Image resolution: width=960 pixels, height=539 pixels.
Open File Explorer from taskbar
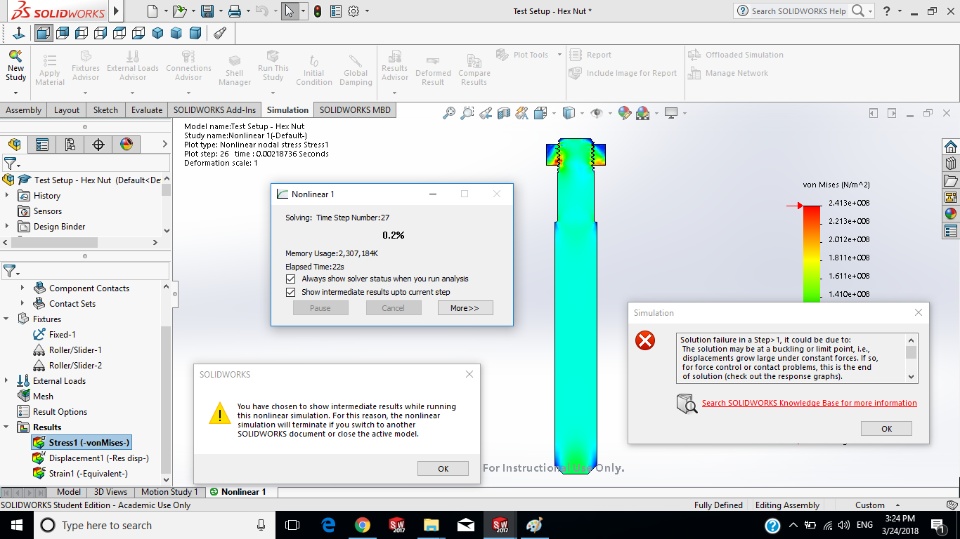click(431, 525)
